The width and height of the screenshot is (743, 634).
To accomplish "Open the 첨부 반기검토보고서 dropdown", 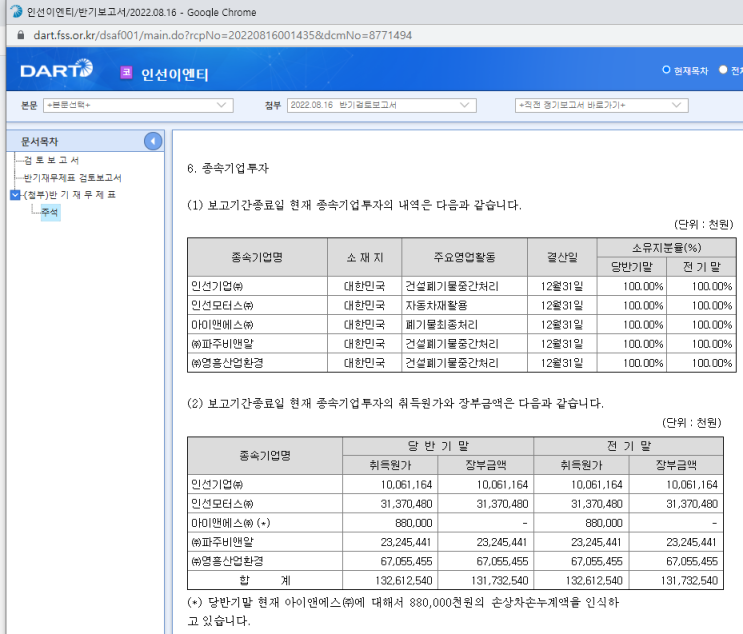I will [x=381, y=105].
